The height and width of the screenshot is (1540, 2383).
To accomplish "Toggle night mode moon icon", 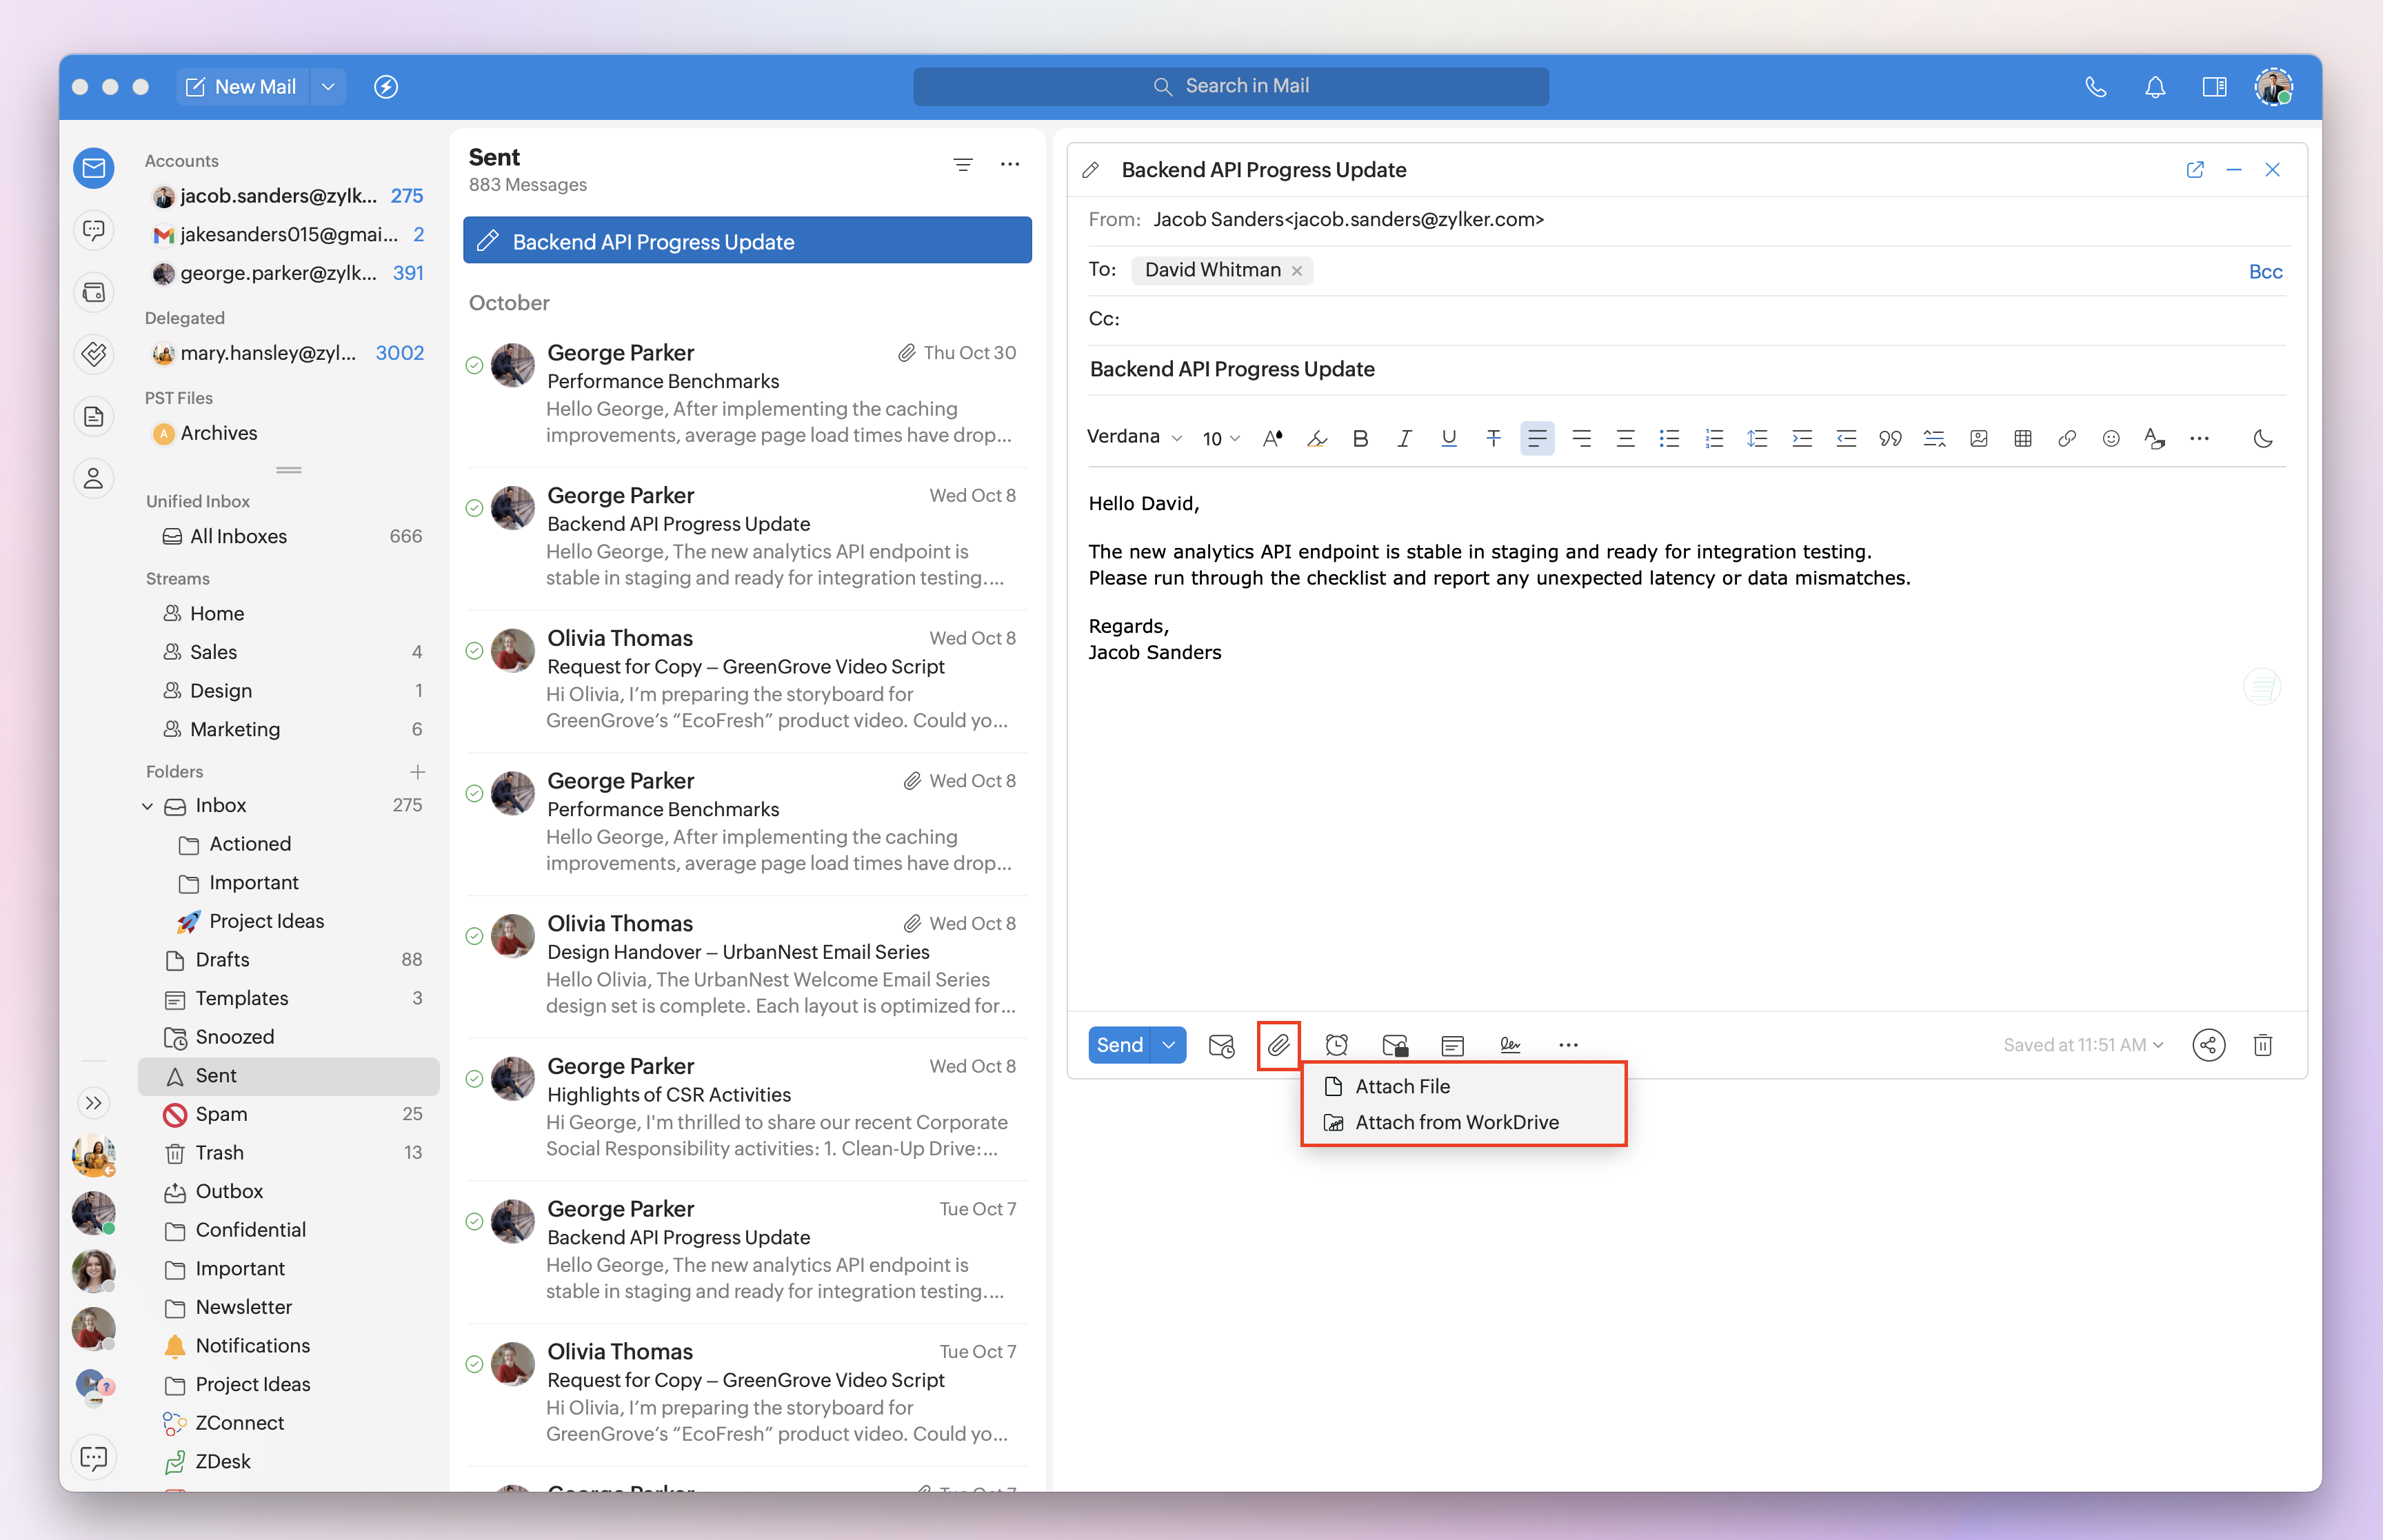I will 2262,438.
